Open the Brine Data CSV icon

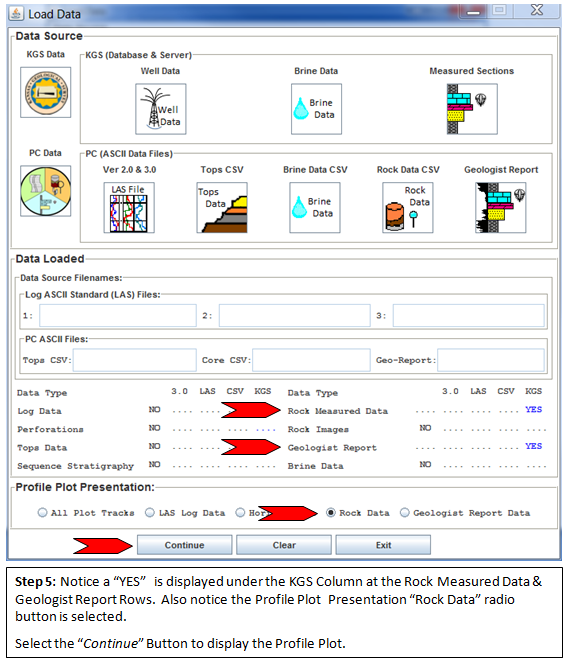(315, 208)
